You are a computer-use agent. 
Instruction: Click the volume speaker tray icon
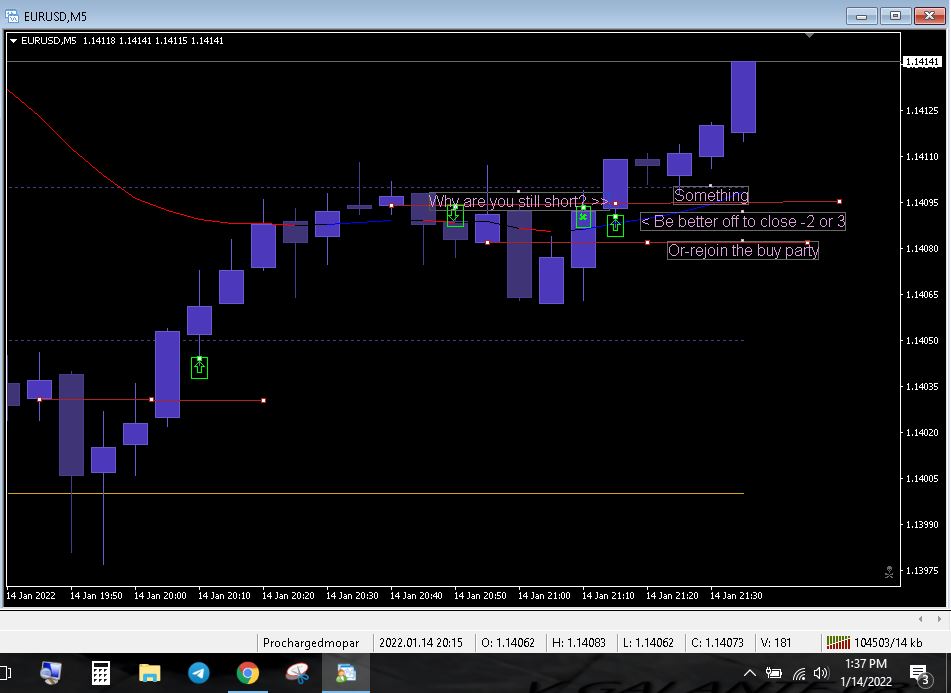click(821, 673)
